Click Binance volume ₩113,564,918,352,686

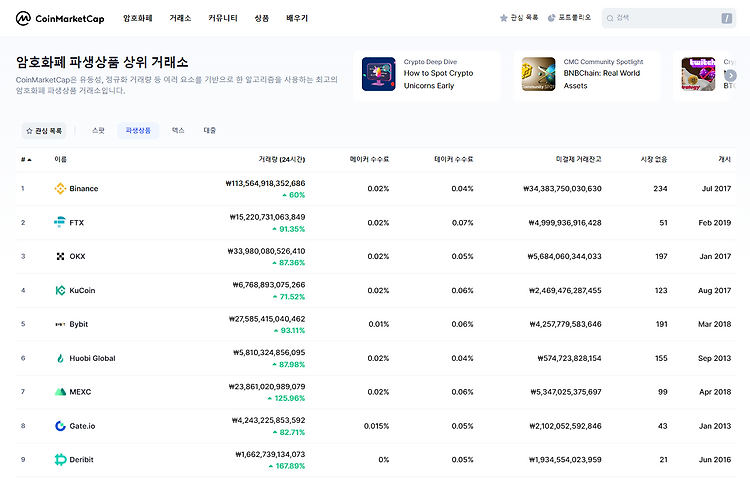(x=265, y=183)
